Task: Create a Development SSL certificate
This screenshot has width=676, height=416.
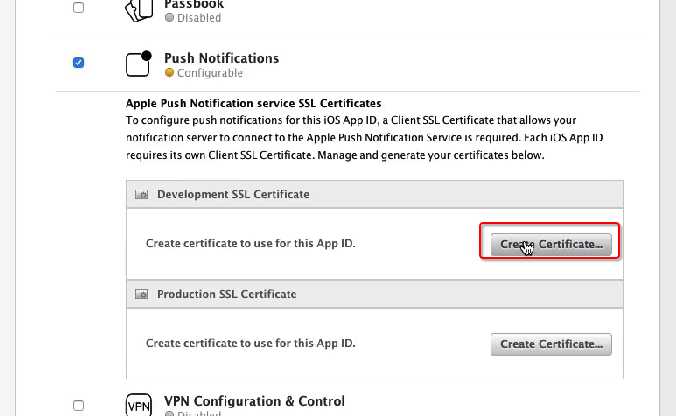Action: point(551,244)
